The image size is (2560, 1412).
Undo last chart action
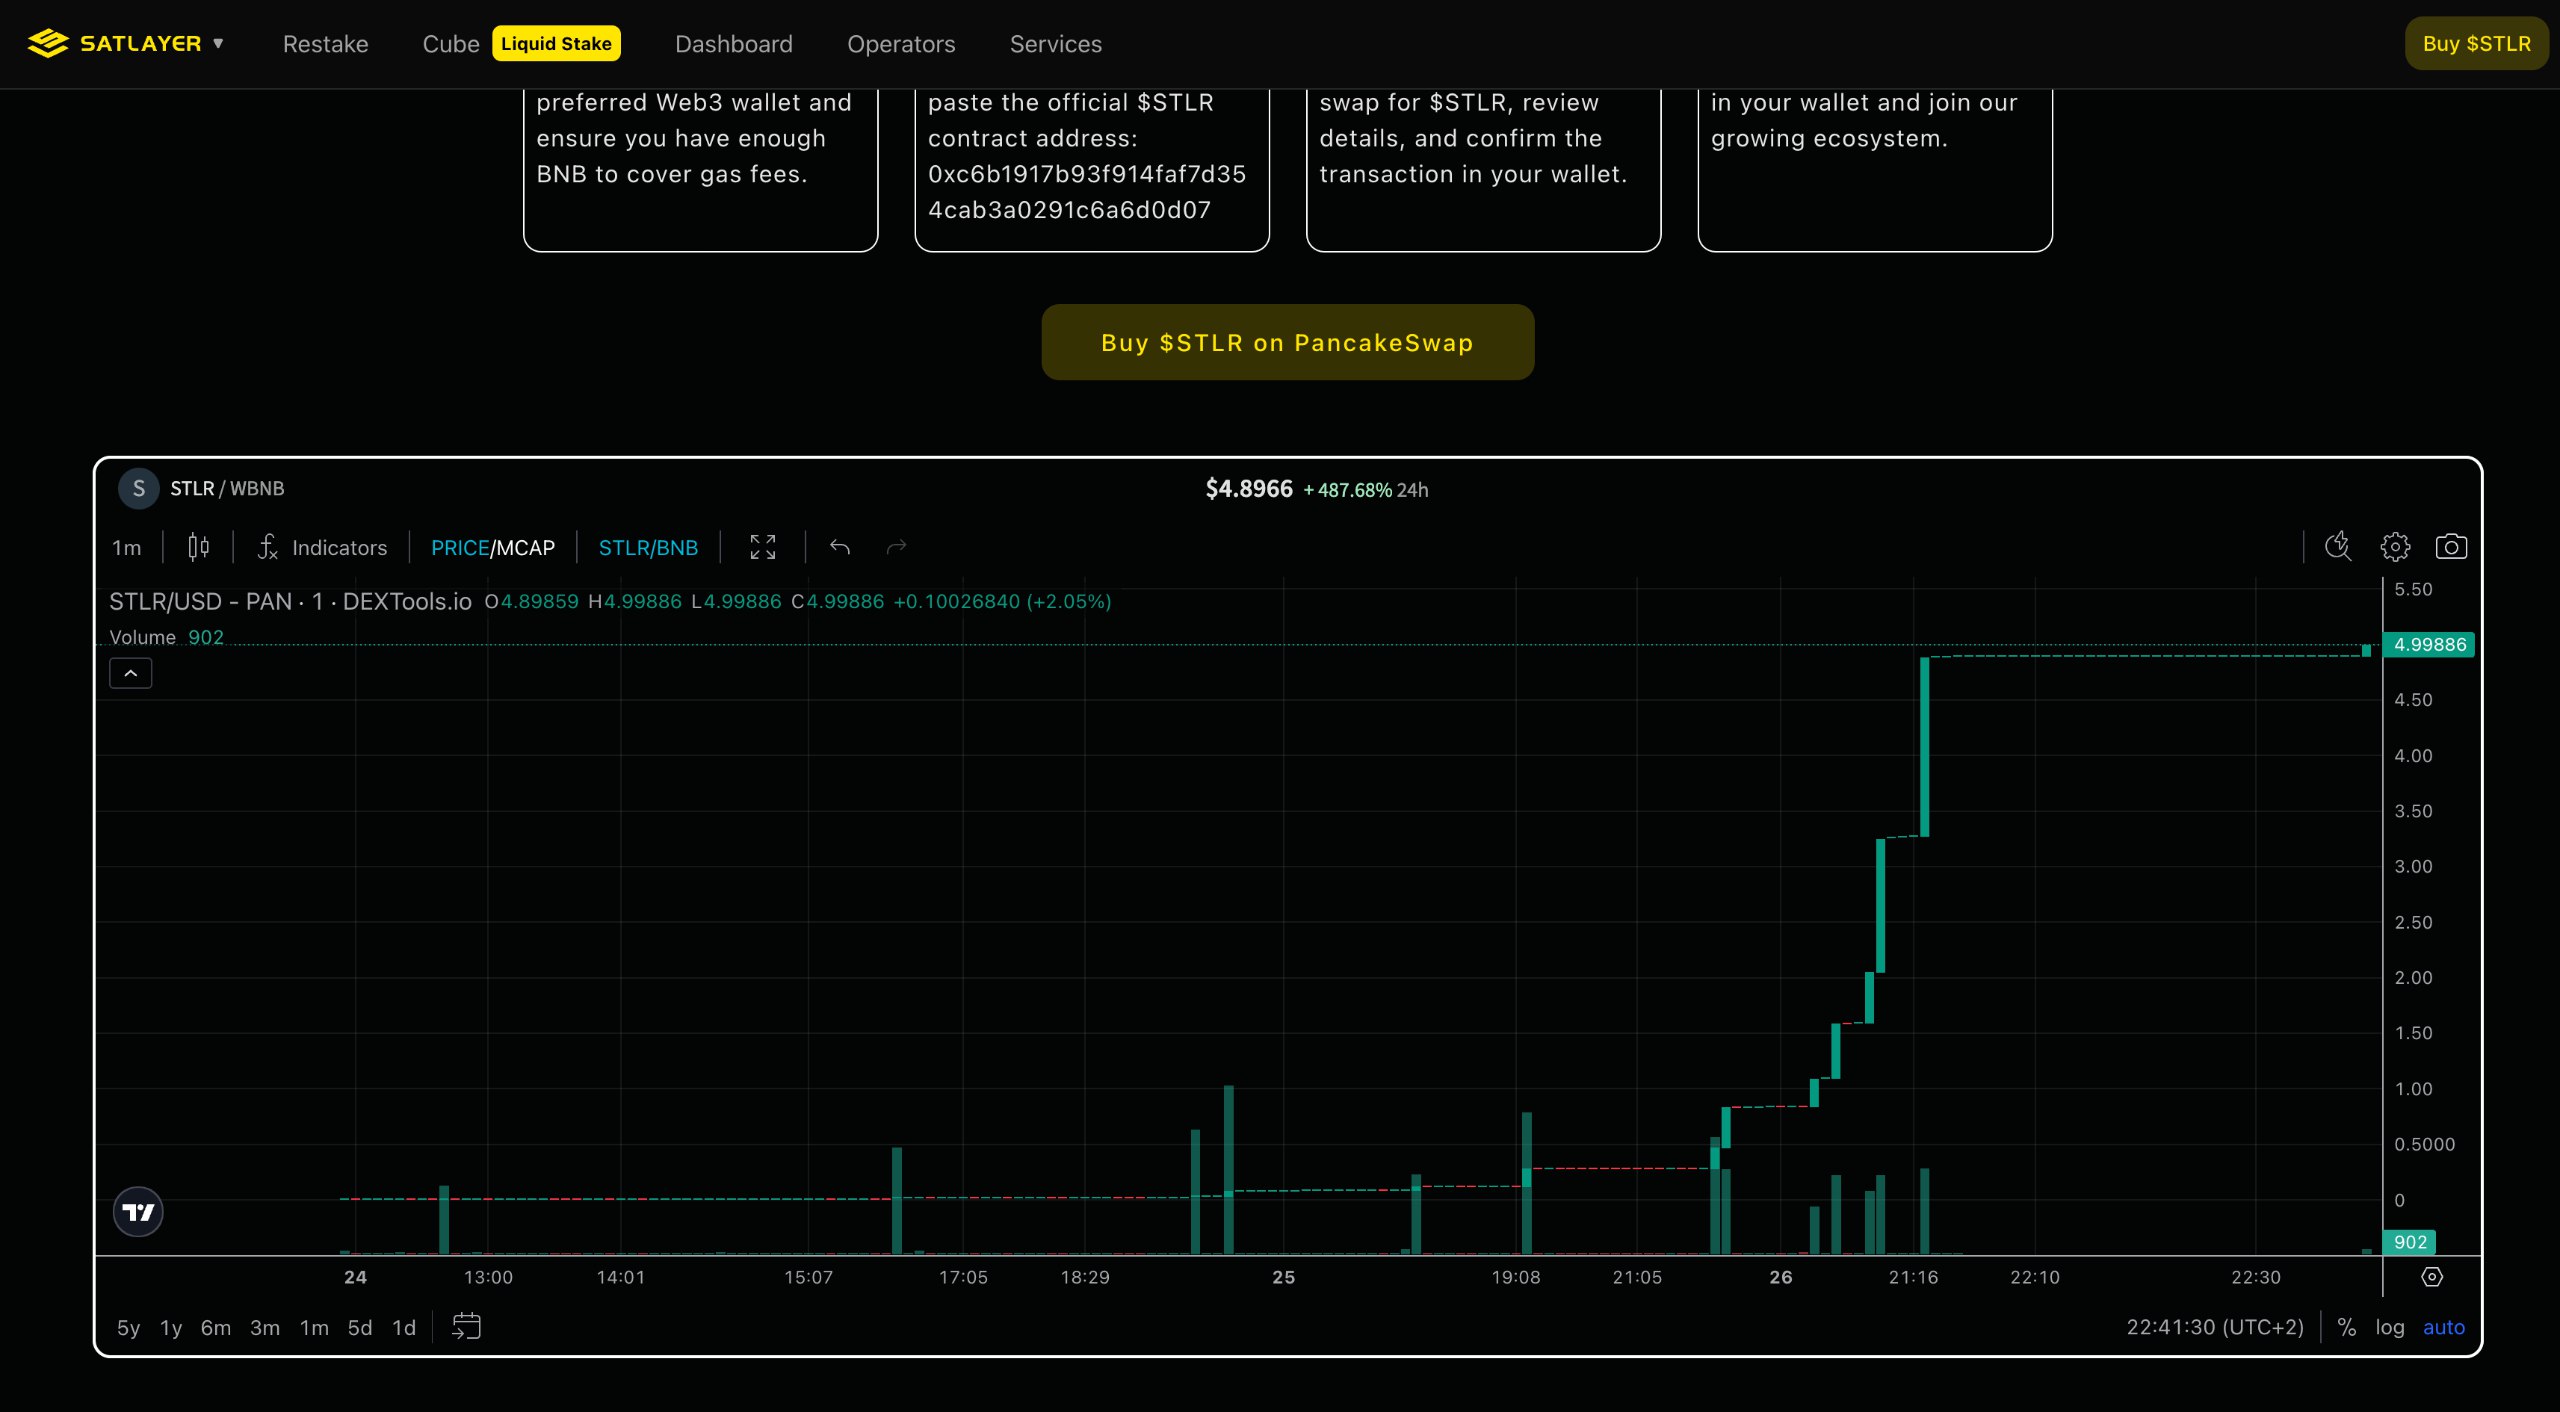point(840,547)
